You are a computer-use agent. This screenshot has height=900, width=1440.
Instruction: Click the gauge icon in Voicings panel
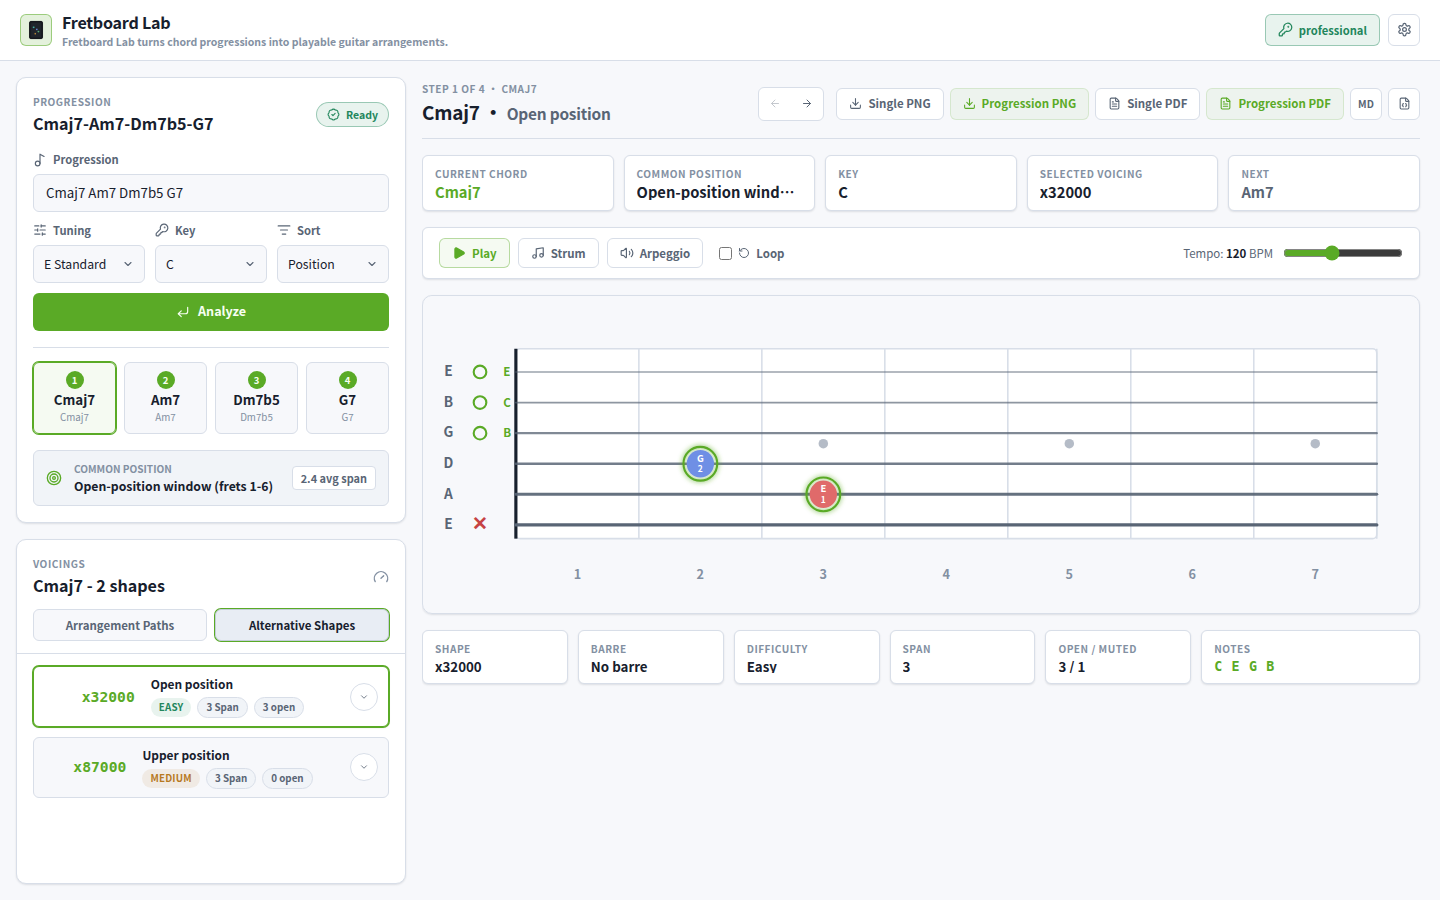(x=380, y=577)
